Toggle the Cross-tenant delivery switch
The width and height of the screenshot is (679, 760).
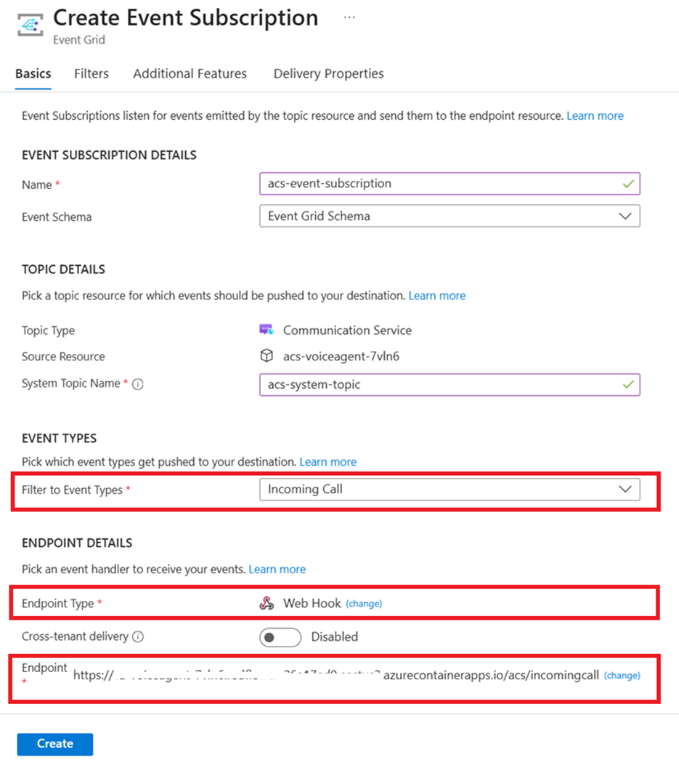(x=280, y=637)
